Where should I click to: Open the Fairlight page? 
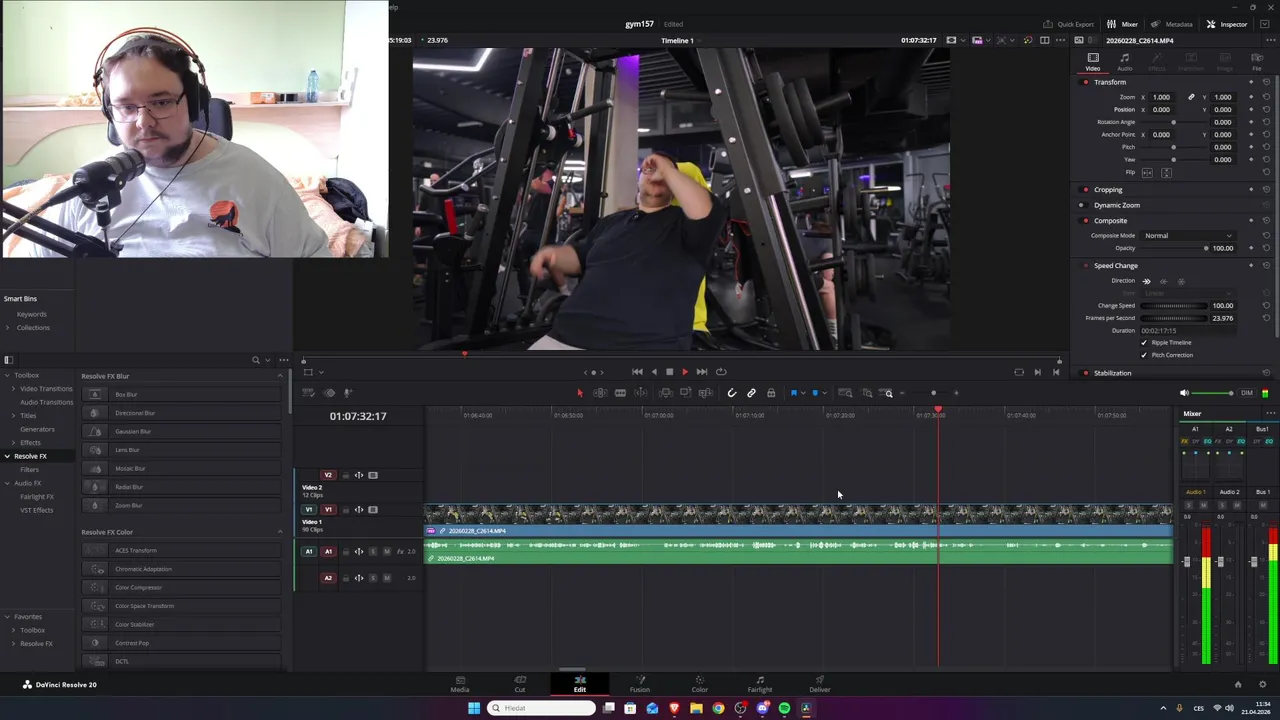coord(760,684)
